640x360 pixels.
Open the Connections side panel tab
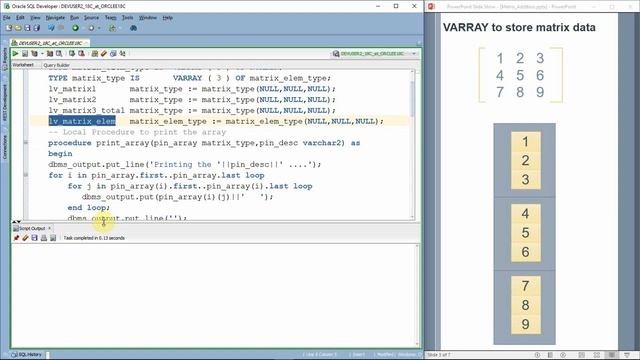[5, 147]
